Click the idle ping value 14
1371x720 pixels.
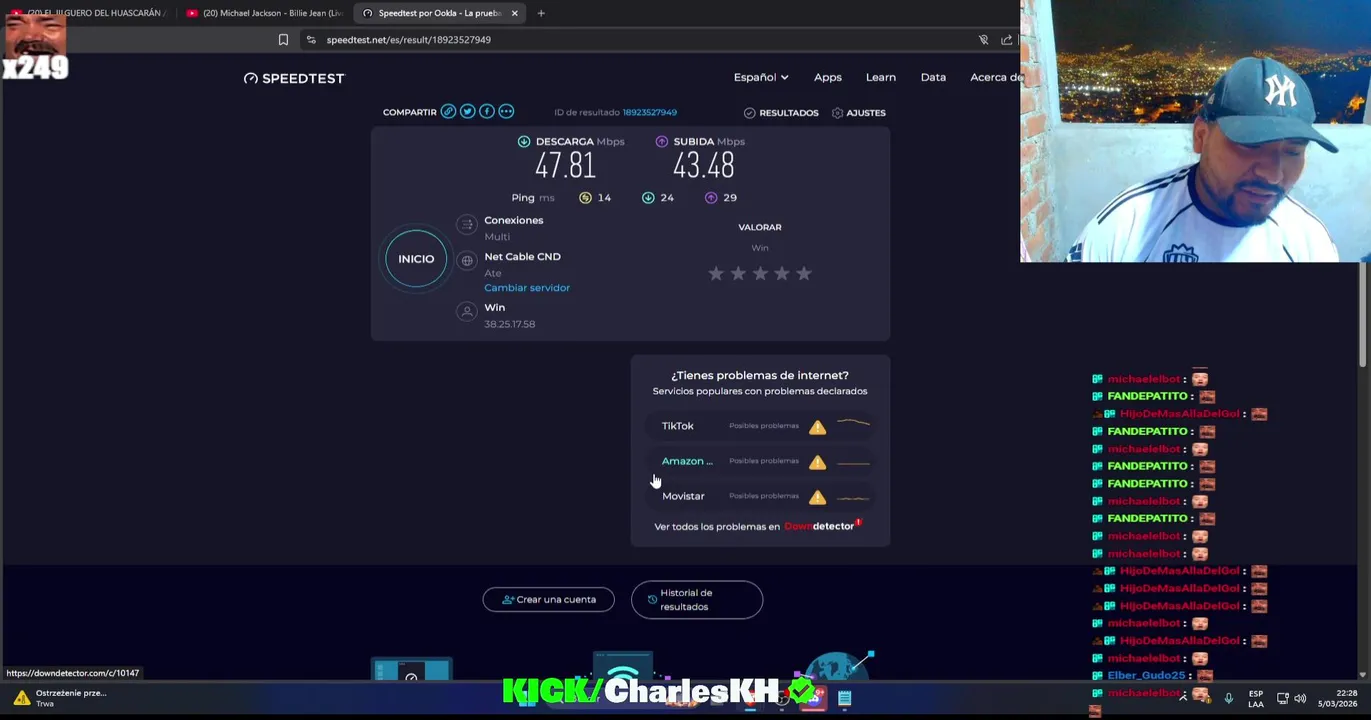(604, 198)
